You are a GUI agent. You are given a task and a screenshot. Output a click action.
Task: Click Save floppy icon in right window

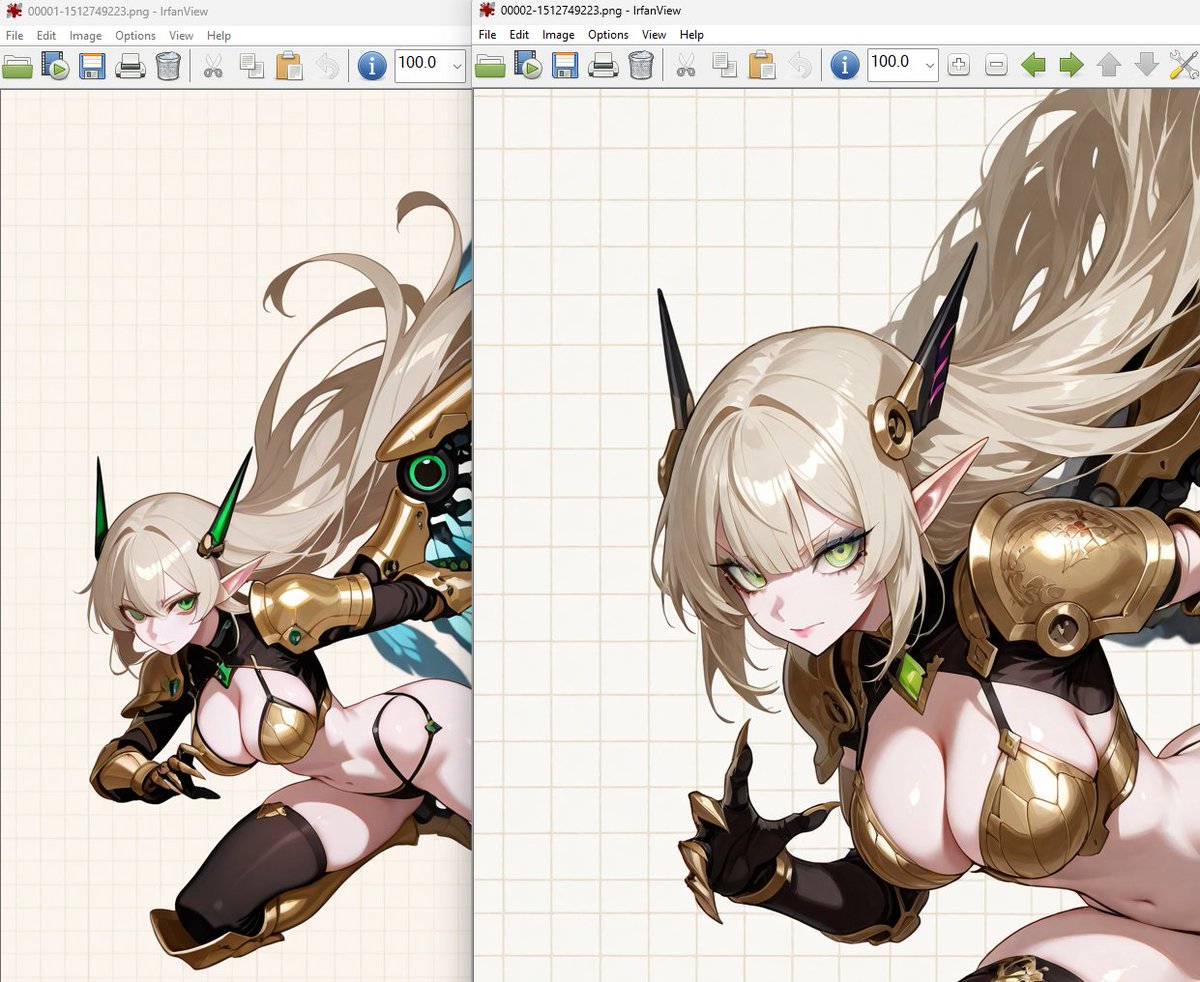pyautogui.click(x=565, y=66)
